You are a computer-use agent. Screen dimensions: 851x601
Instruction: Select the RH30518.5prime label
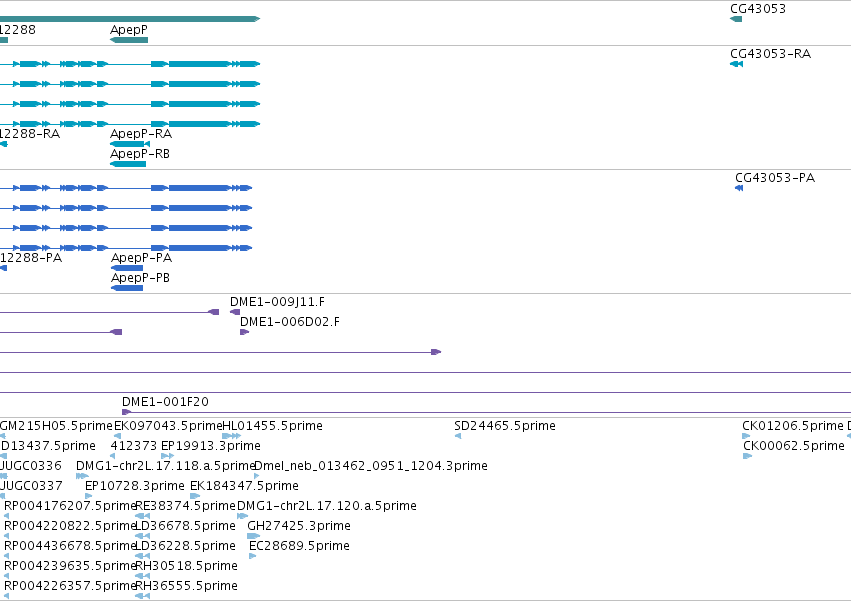(186, 566)
